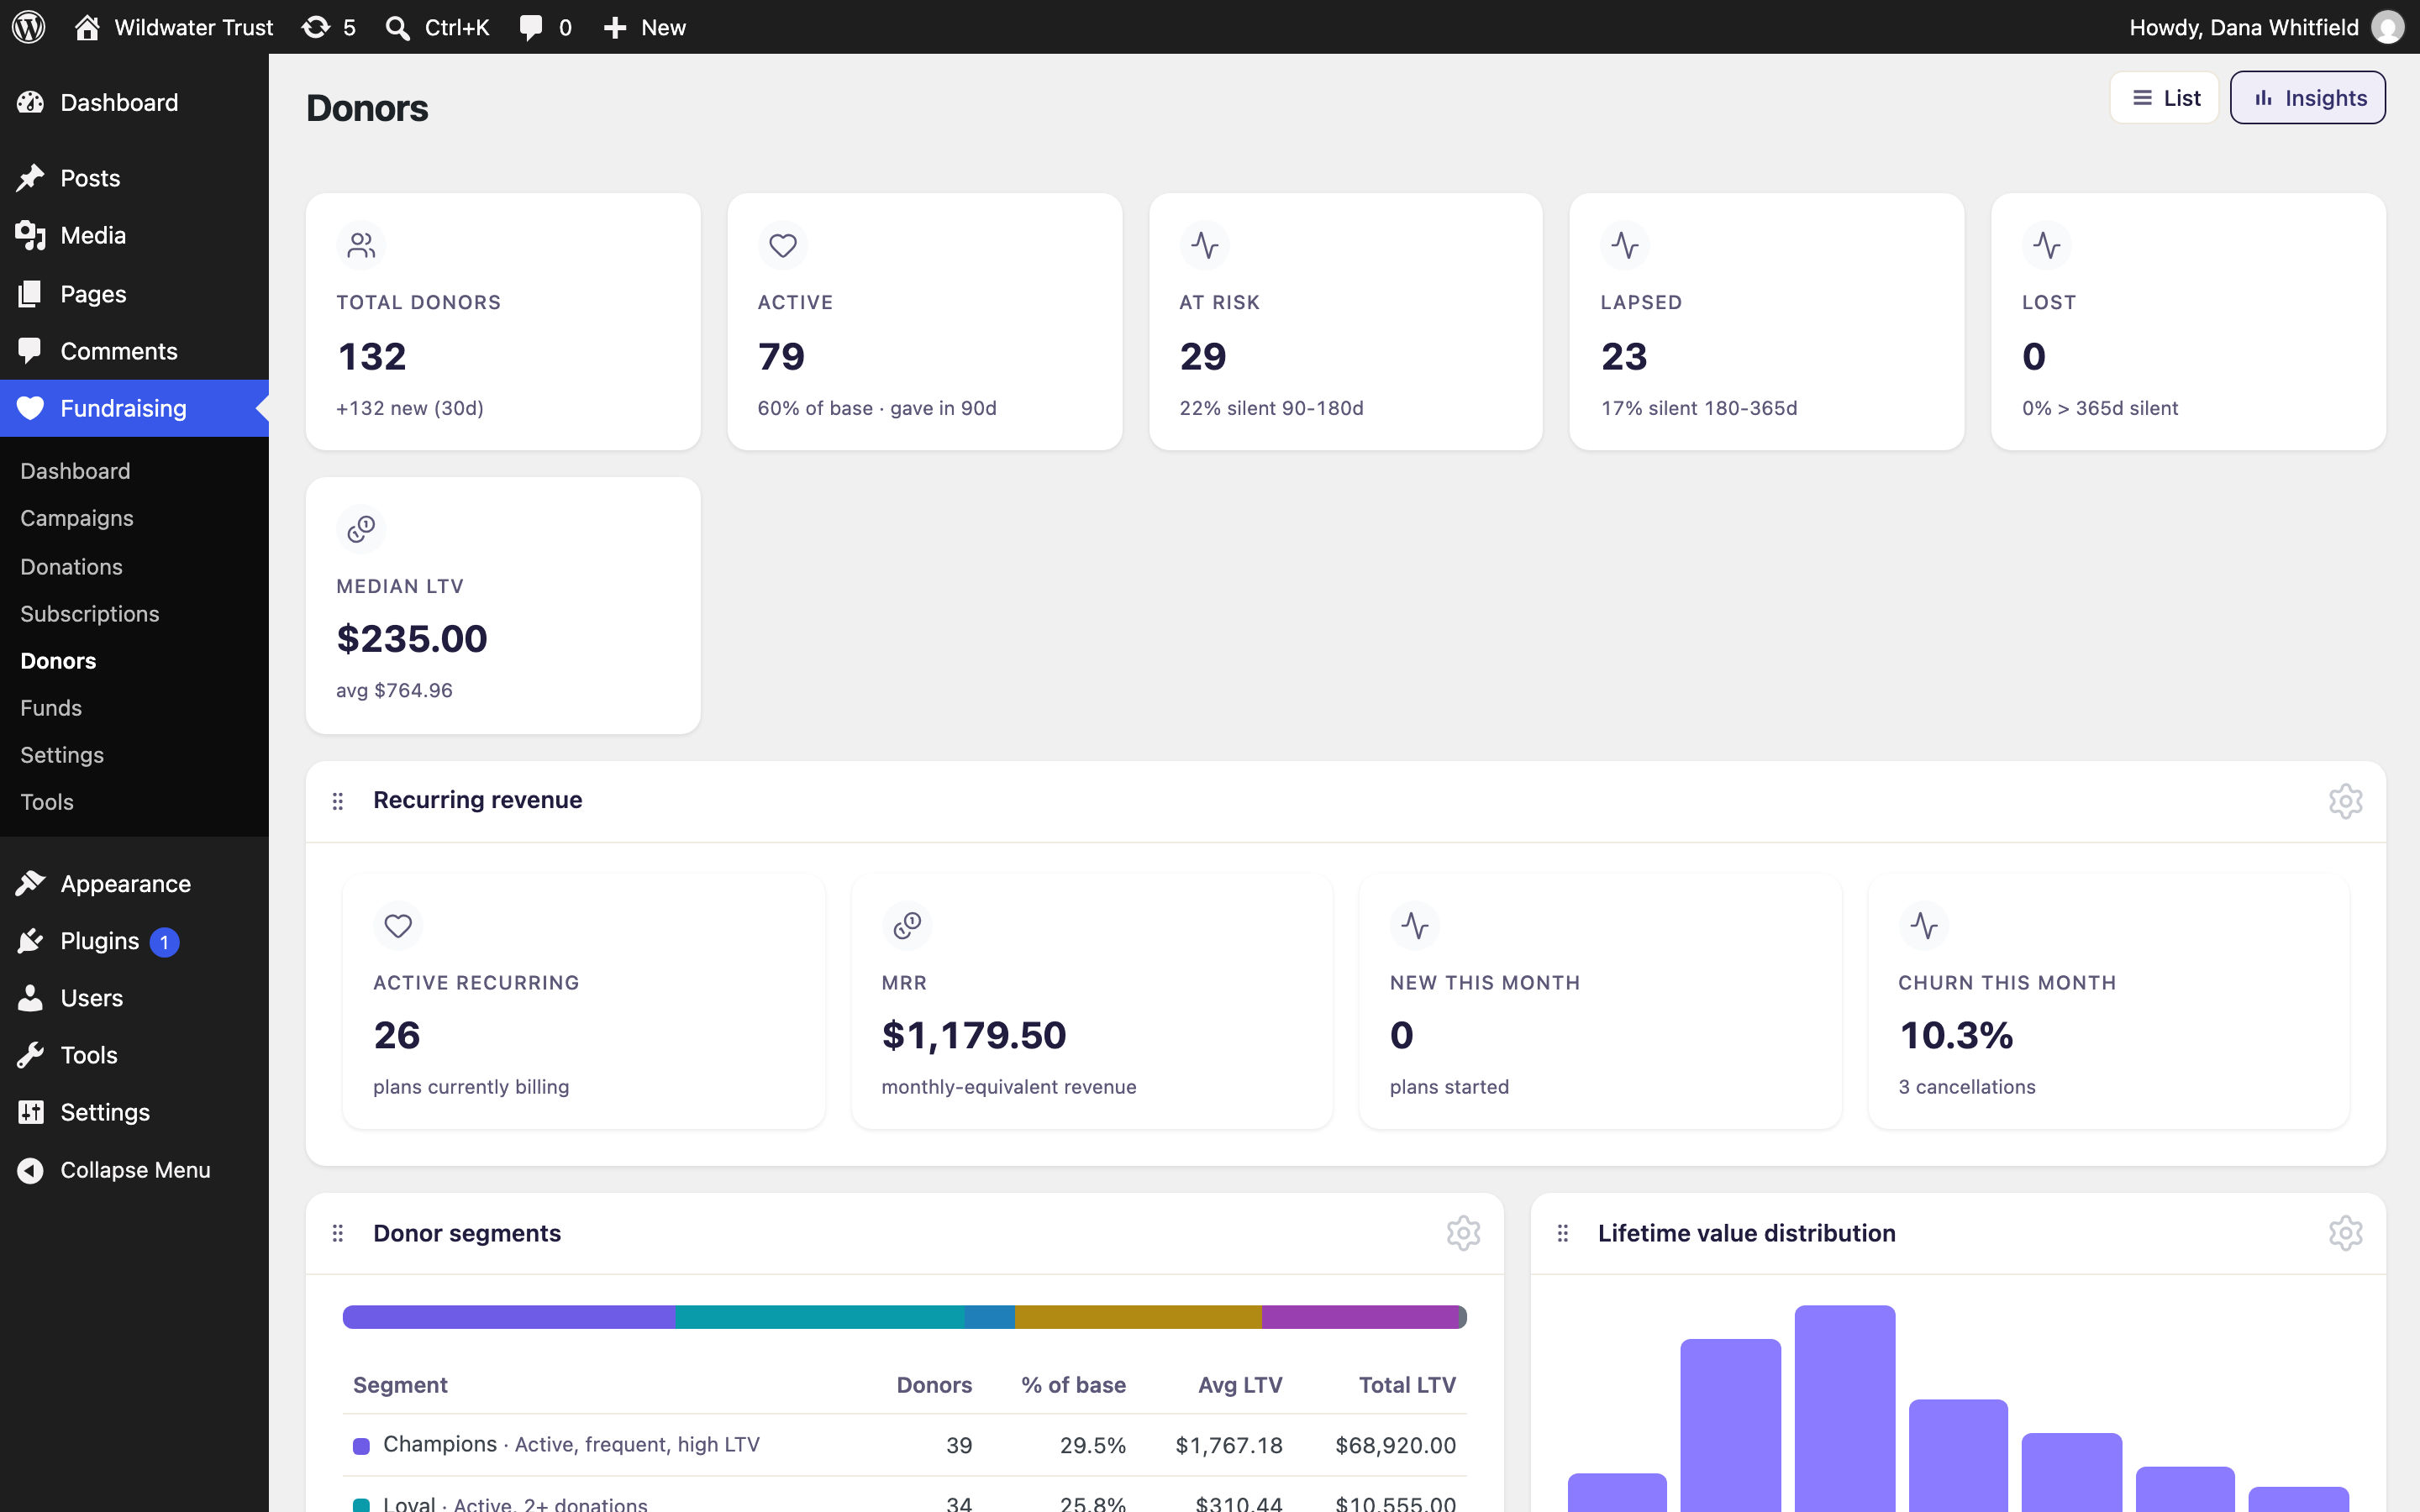The image size is (2420, 1512).
Task: Grab the Recurring revenue drag handle
Action: coord(338,801)
